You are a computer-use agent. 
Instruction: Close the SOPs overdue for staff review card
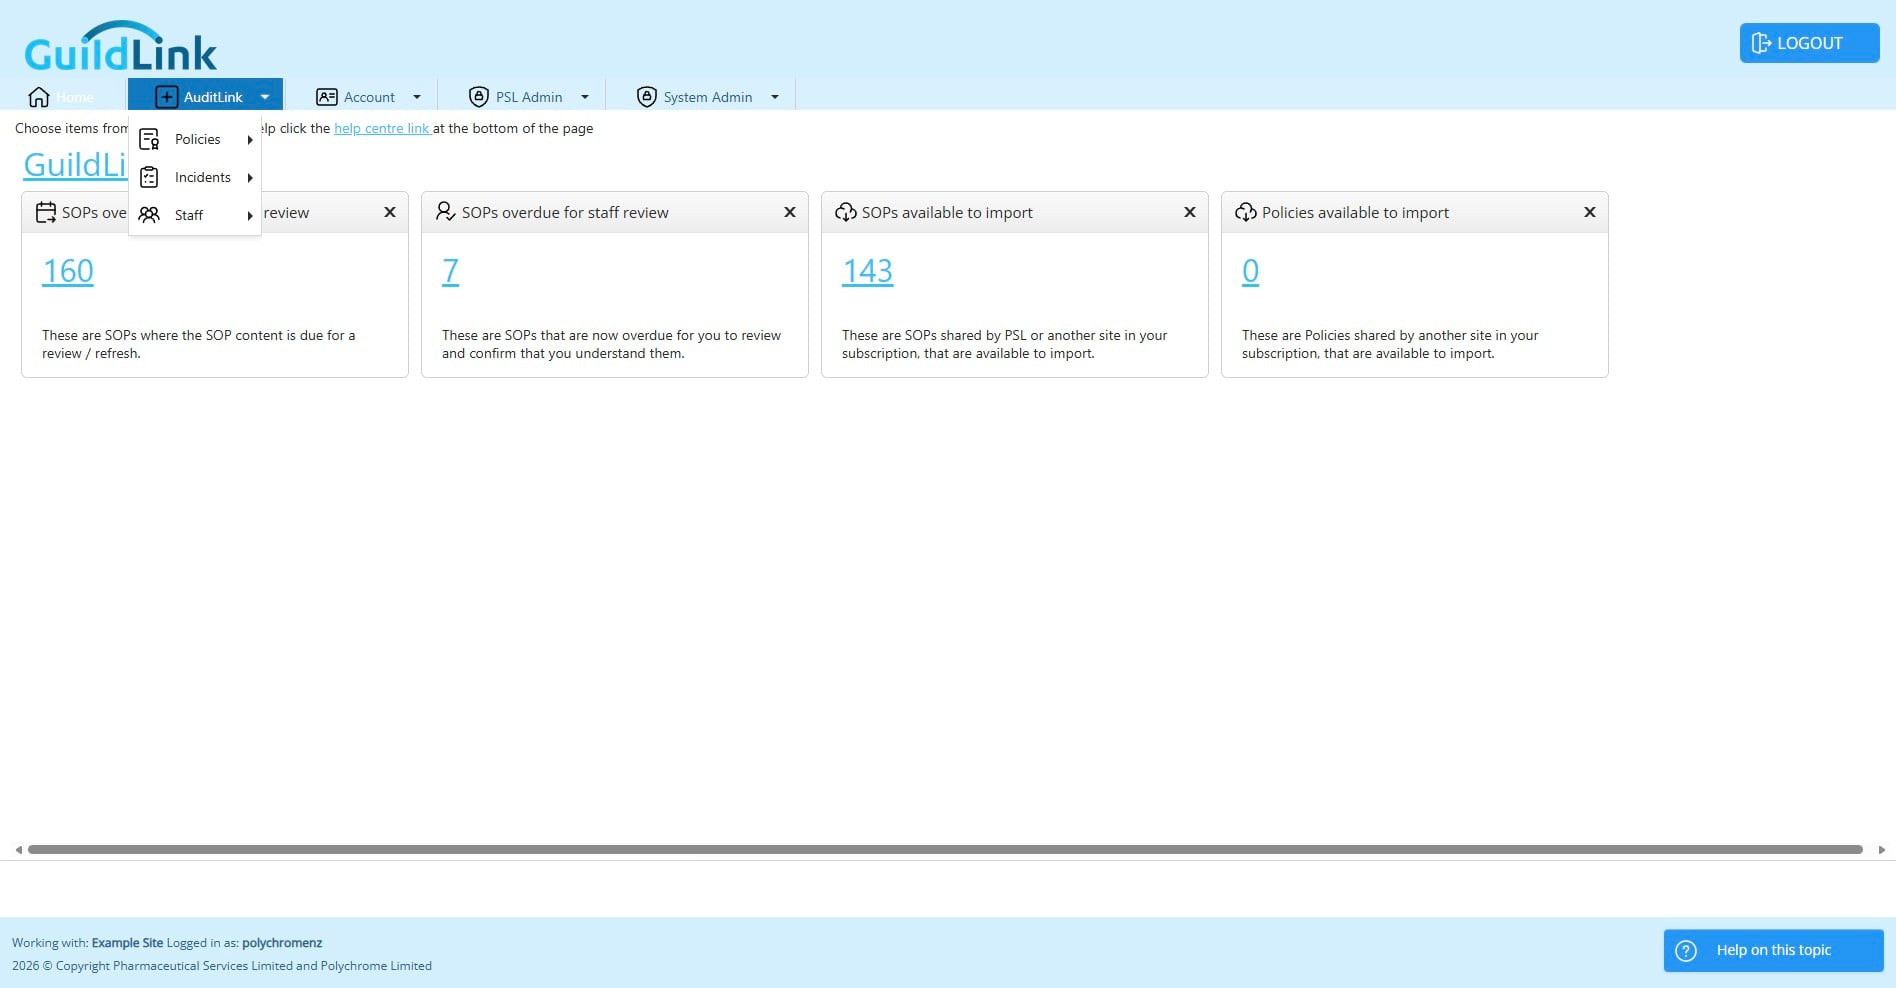coord(790,212)
